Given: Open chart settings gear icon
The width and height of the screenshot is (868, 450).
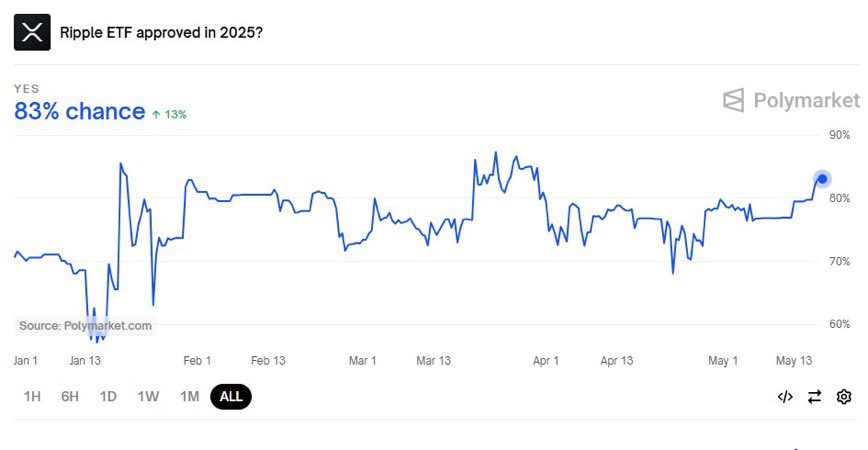Looking at the screenshot, I should pyautogui.click(x=844, y=397).
